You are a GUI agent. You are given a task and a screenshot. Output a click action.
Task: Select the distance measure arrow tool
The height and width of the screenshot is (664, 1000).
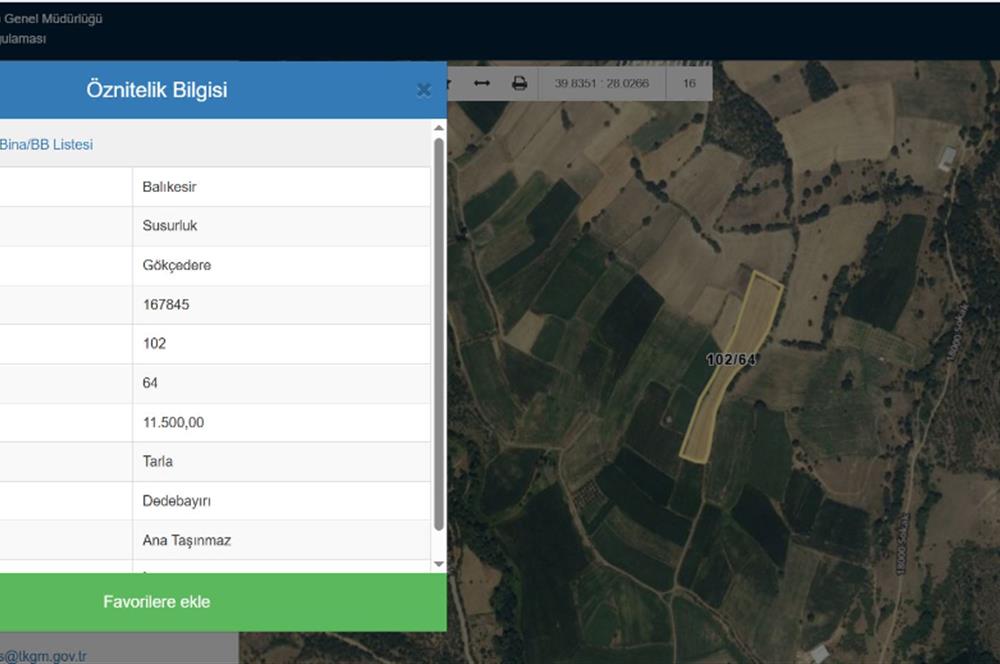(482, 83)
